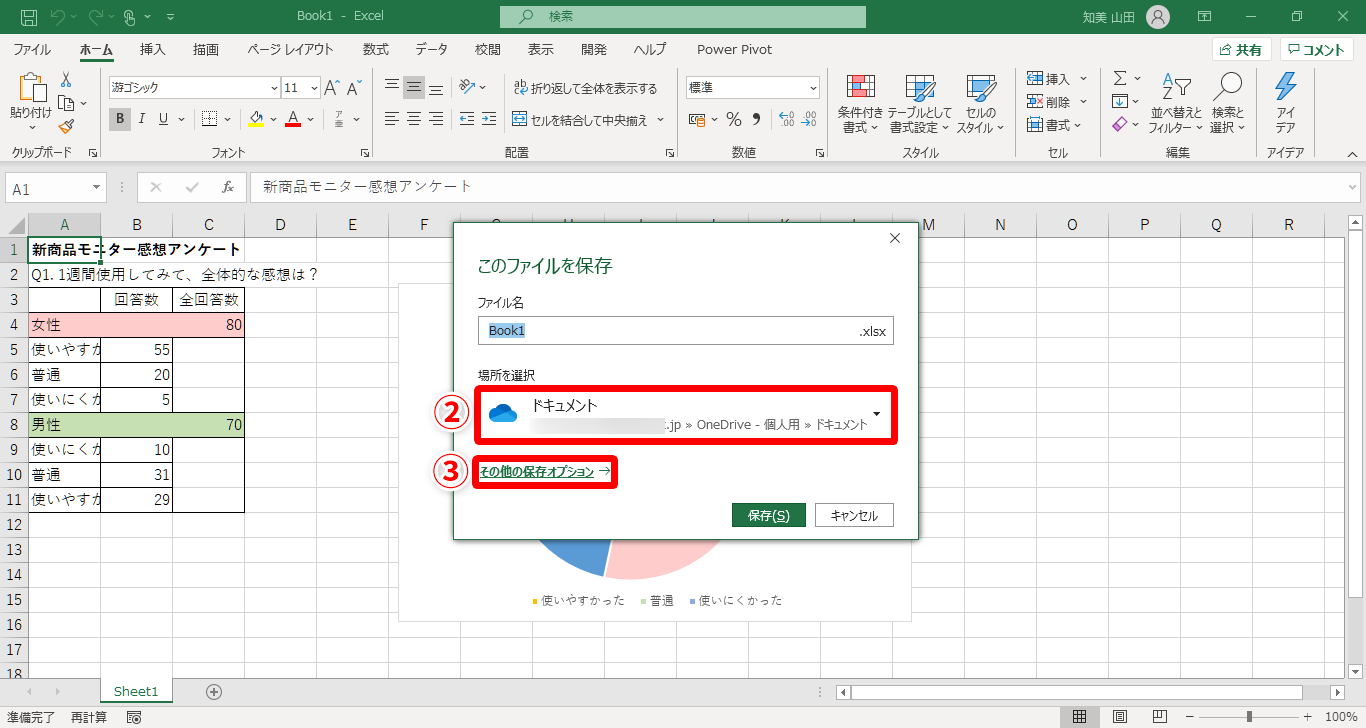Toggle center horizontal alignment
Viewport: 1366px width, 728px height.
414,119
